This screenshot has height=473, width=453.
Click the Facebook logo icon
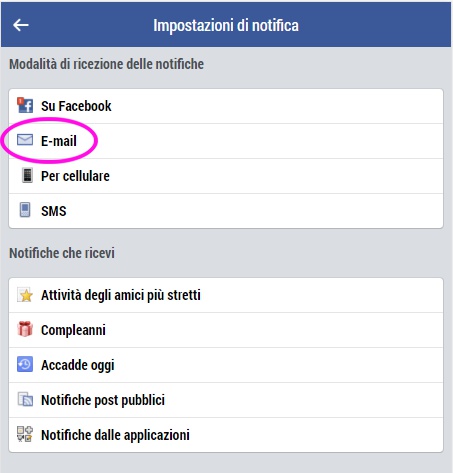click(x=25, y=105)
